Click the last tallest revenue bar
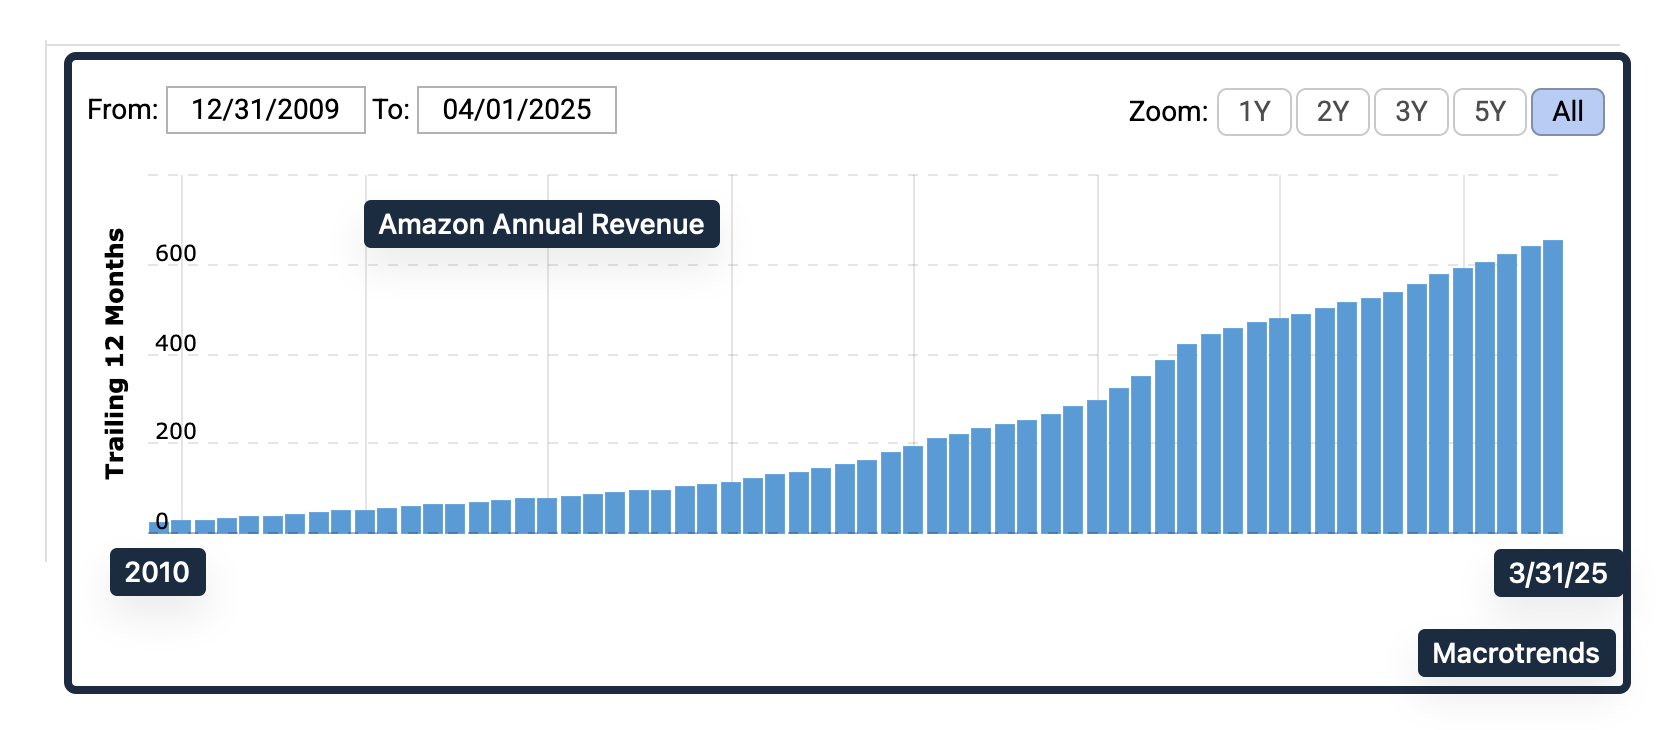 pyautogui.click(x=1553, y=386)
